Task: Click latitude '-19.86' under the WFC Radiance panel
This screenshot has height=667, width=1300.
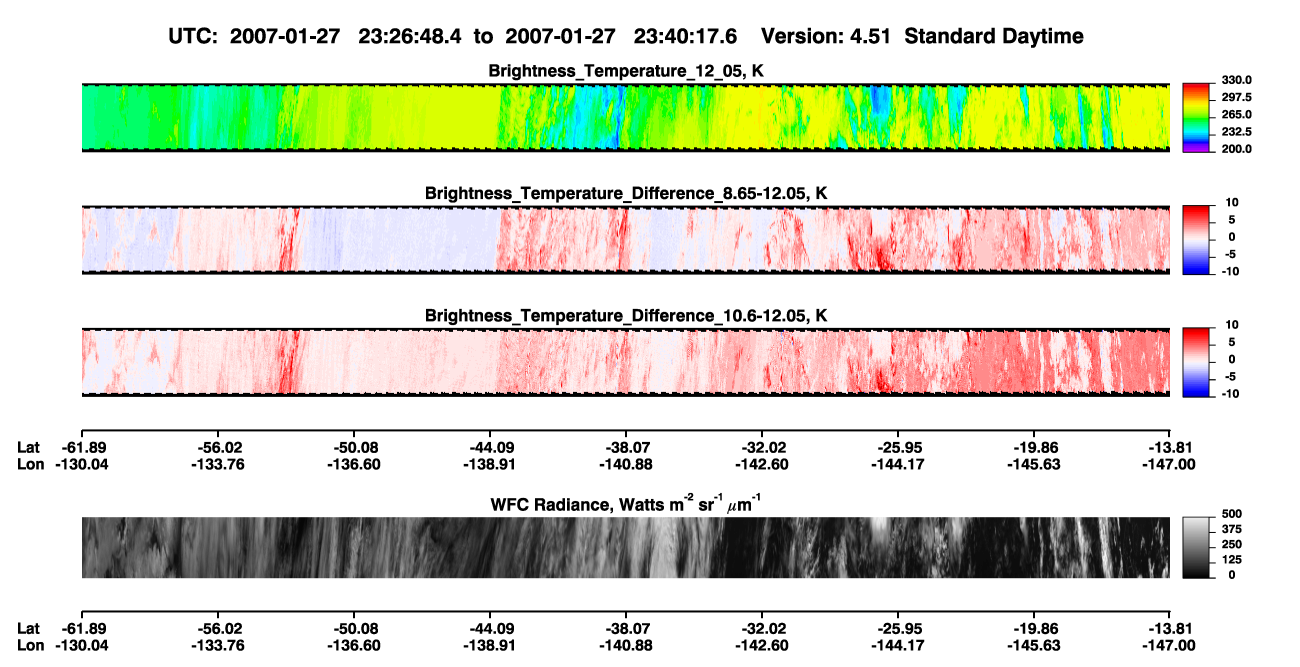Action: pos(1033,629)
